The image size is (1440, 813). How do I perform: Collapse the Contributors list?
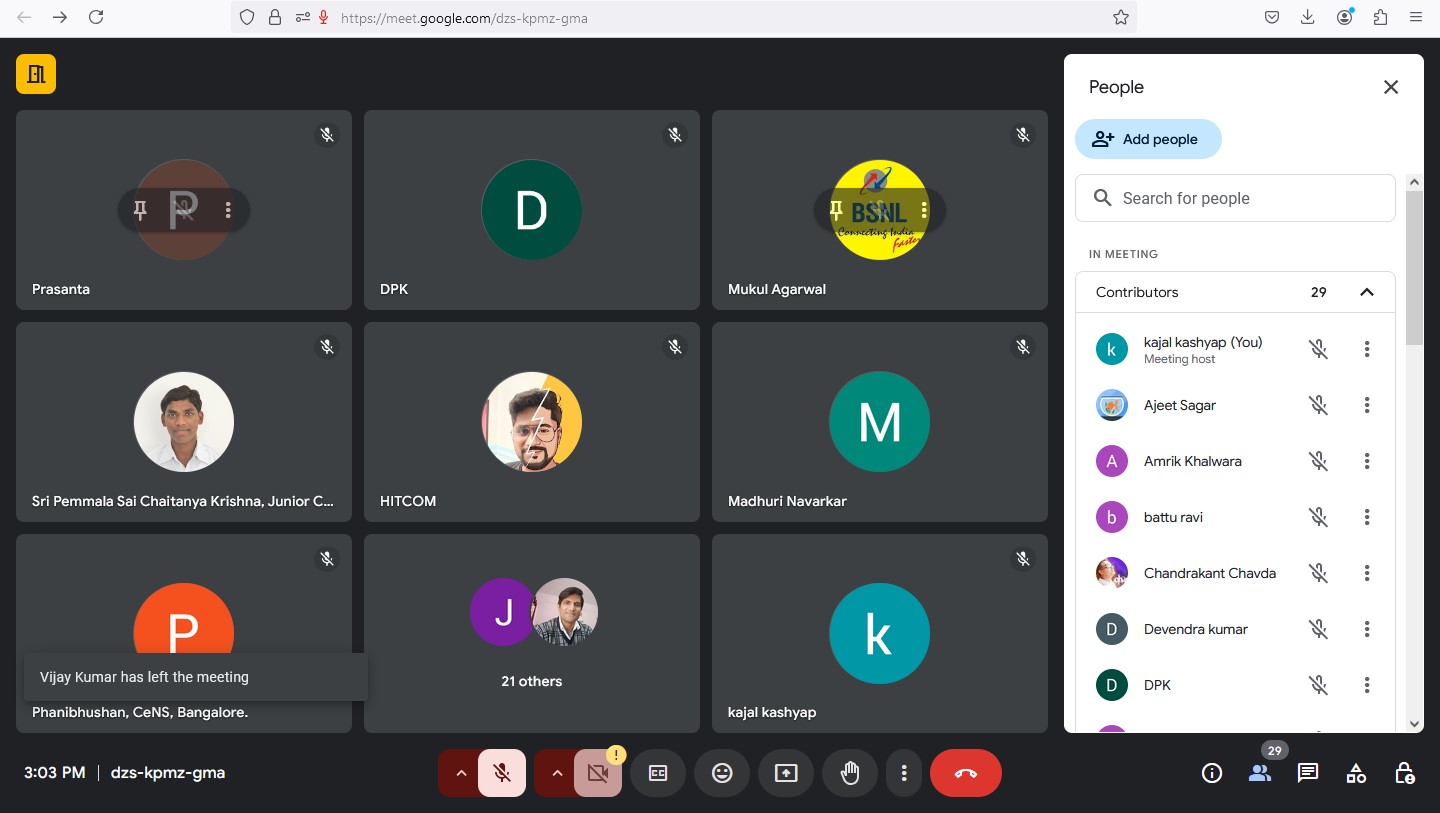tap(1366, 292)
